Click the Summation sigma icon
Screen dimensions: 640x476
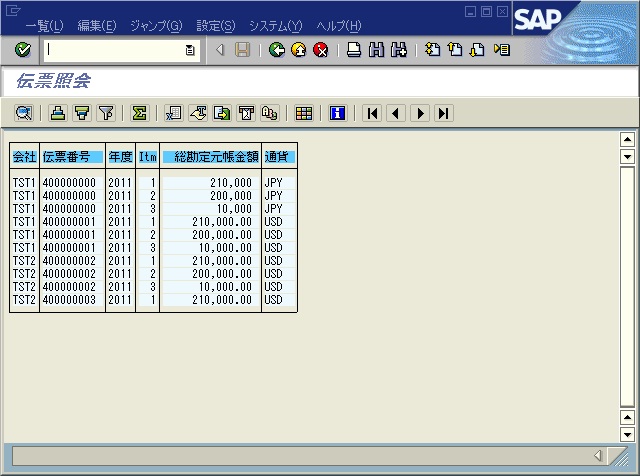click(x=139, y=113)
